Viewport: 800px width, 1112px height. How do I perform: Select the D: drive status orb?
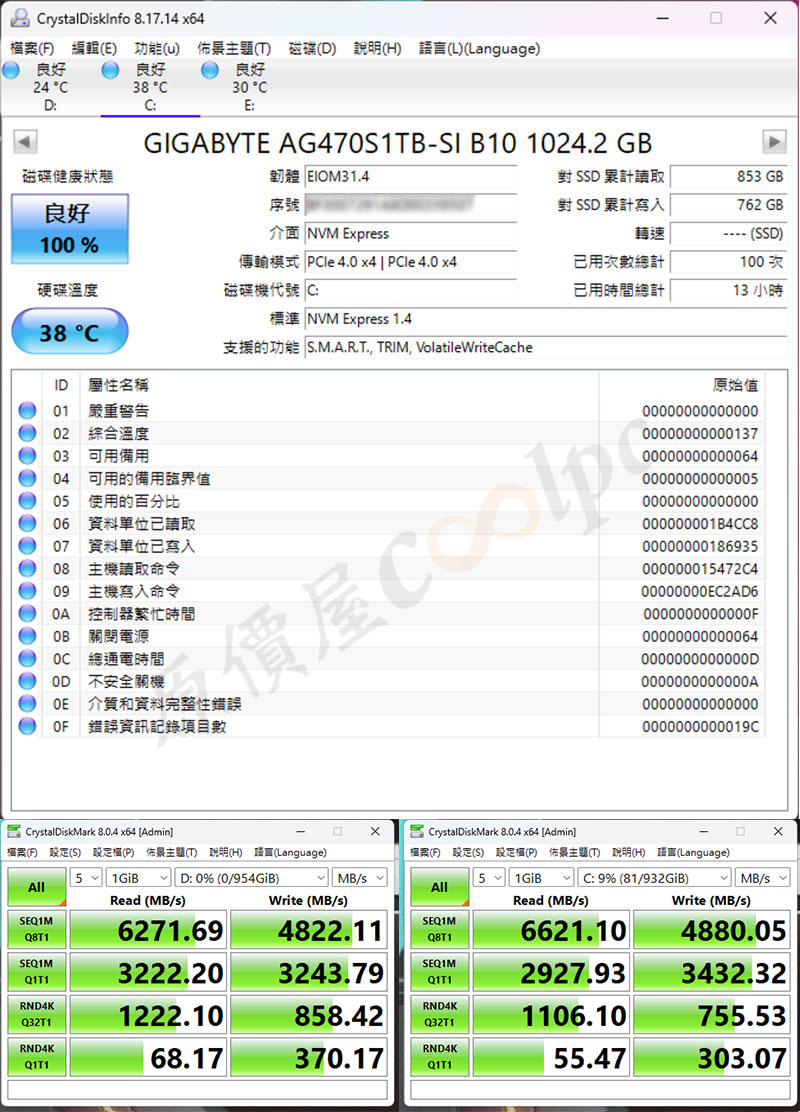tap(12, 70)
